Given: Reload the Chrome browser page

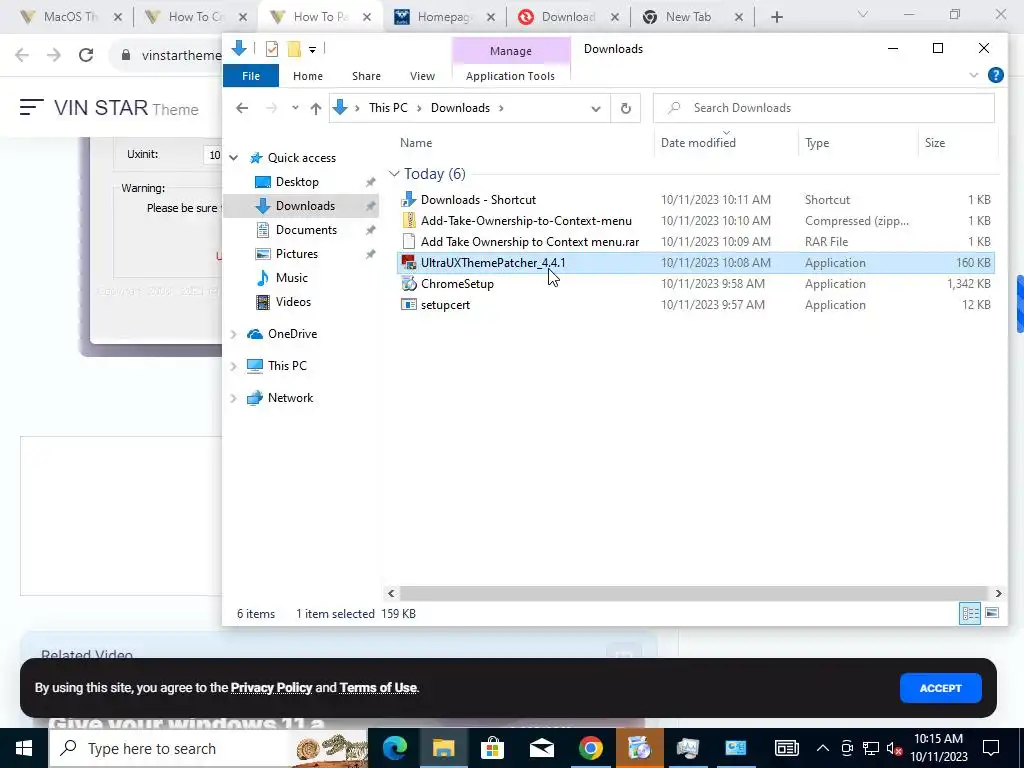Looking at the screenshot, I should coord(86,55).
